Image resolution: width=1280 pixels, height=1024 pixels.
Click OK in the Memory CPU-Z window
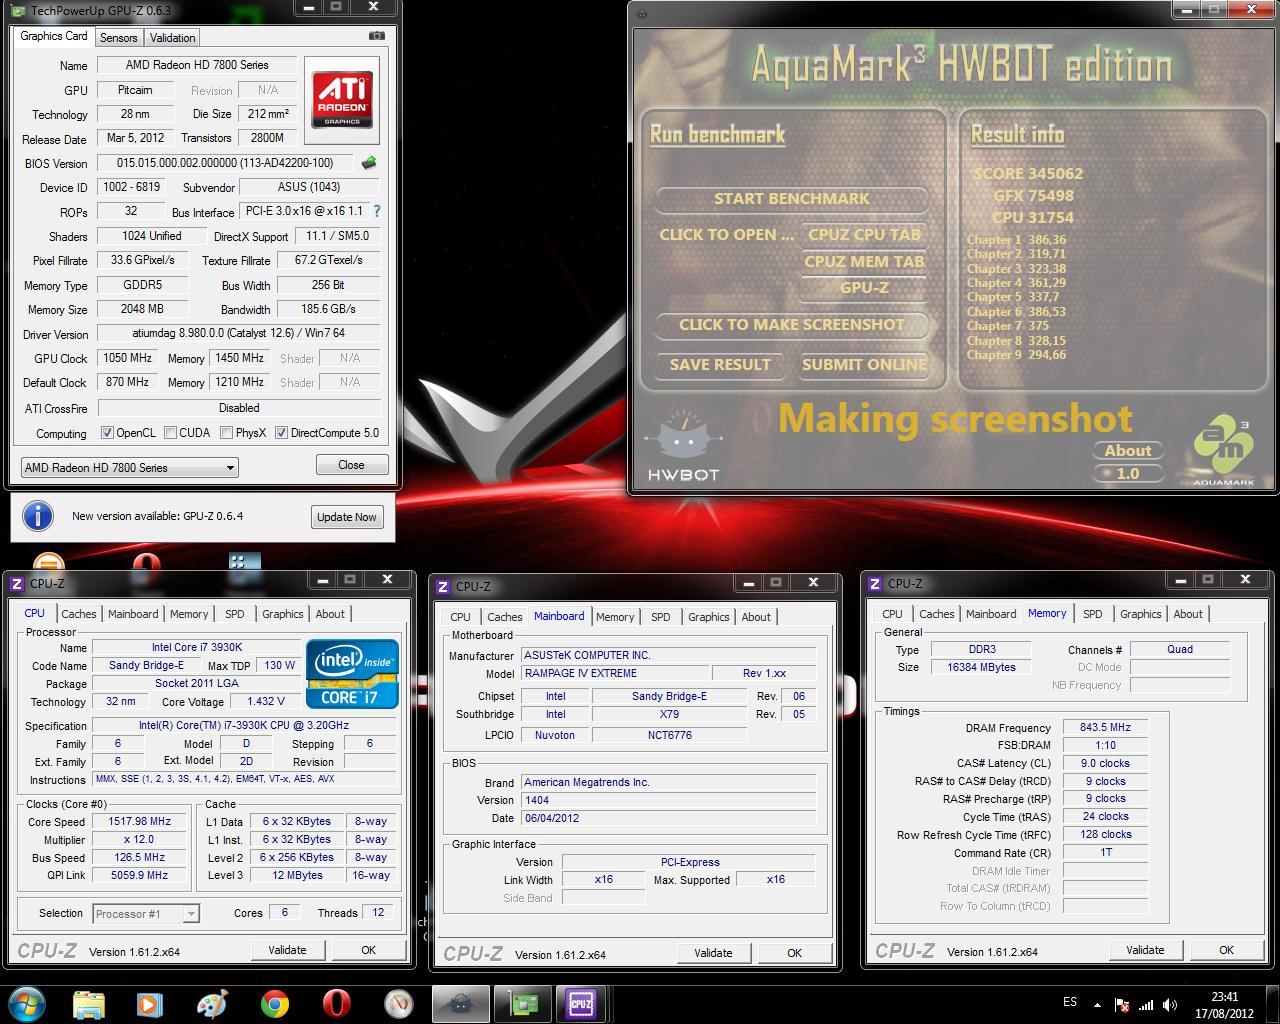point(1226,950)
